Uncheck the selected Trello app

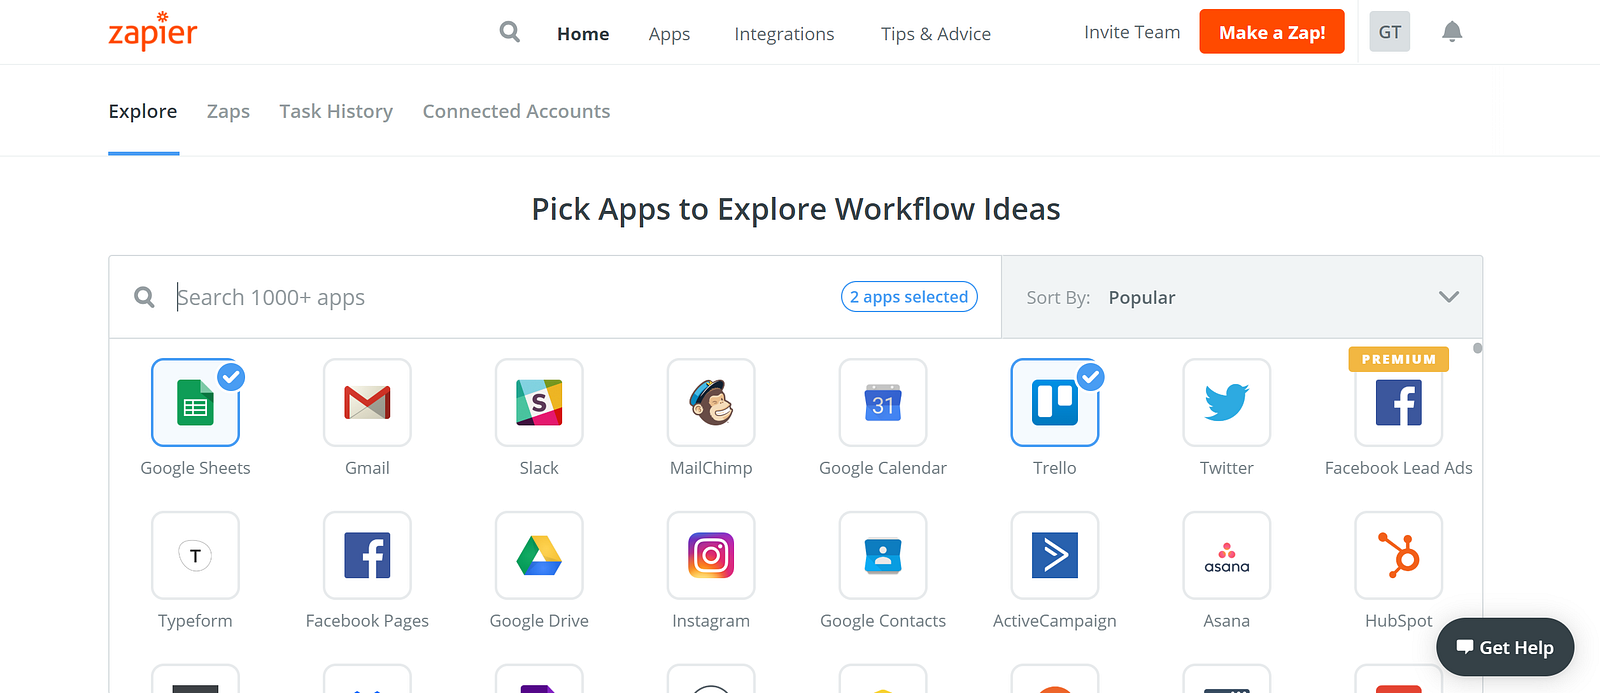pos(1054,402)
